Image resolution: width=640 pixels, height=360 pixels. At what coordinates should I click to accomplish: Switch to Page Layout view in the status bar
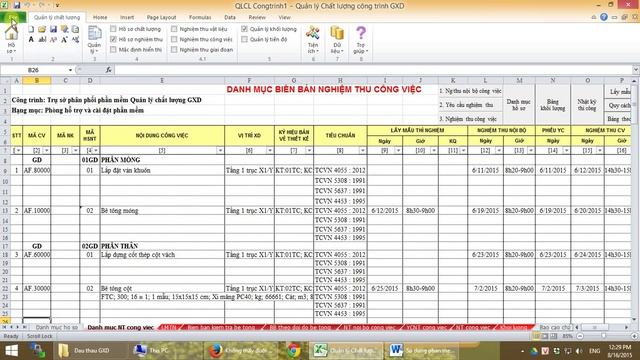[545, 336]
